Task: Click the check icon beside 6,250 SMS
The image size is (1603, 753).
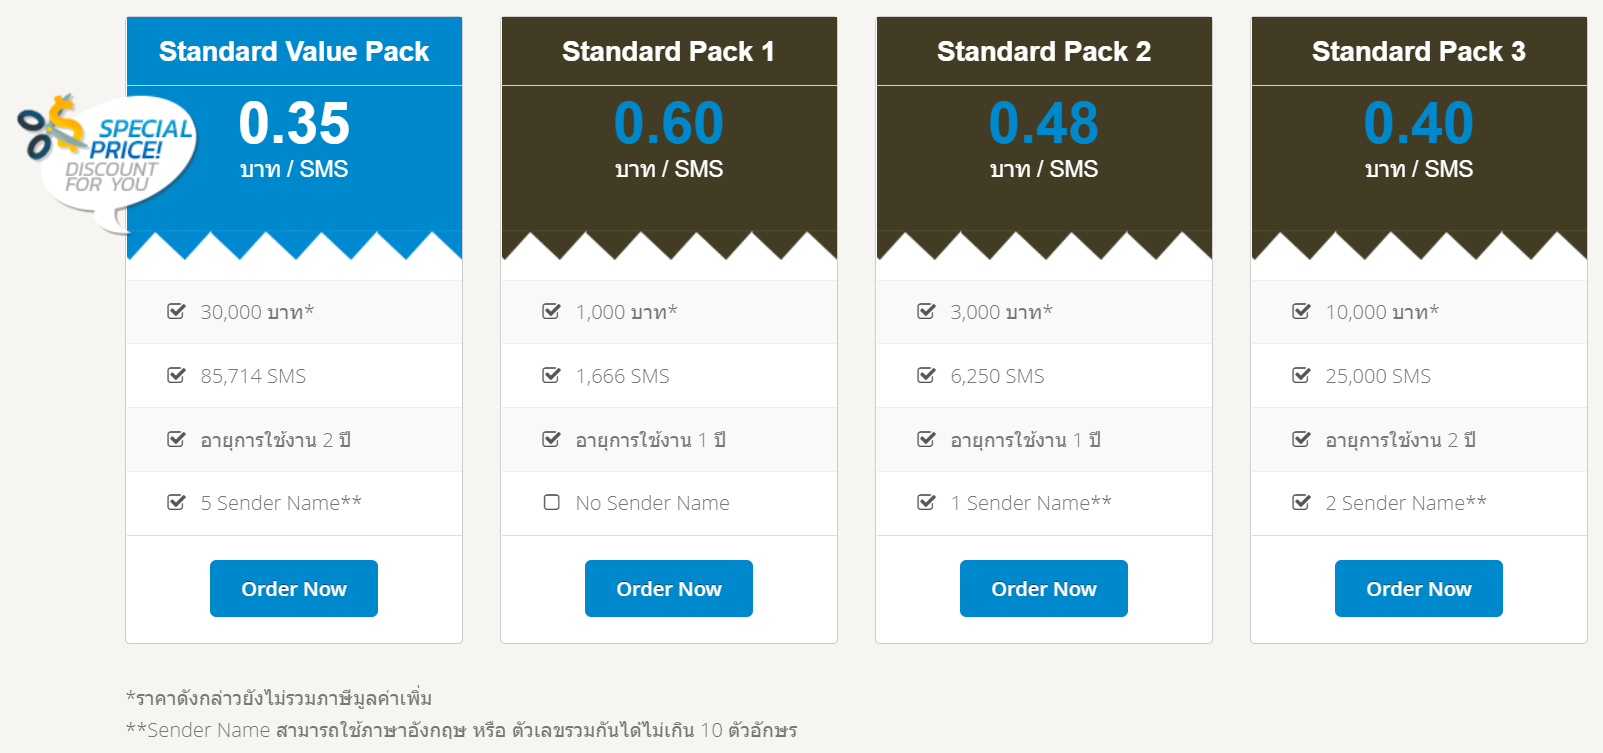Action: [x=926, y=375]
